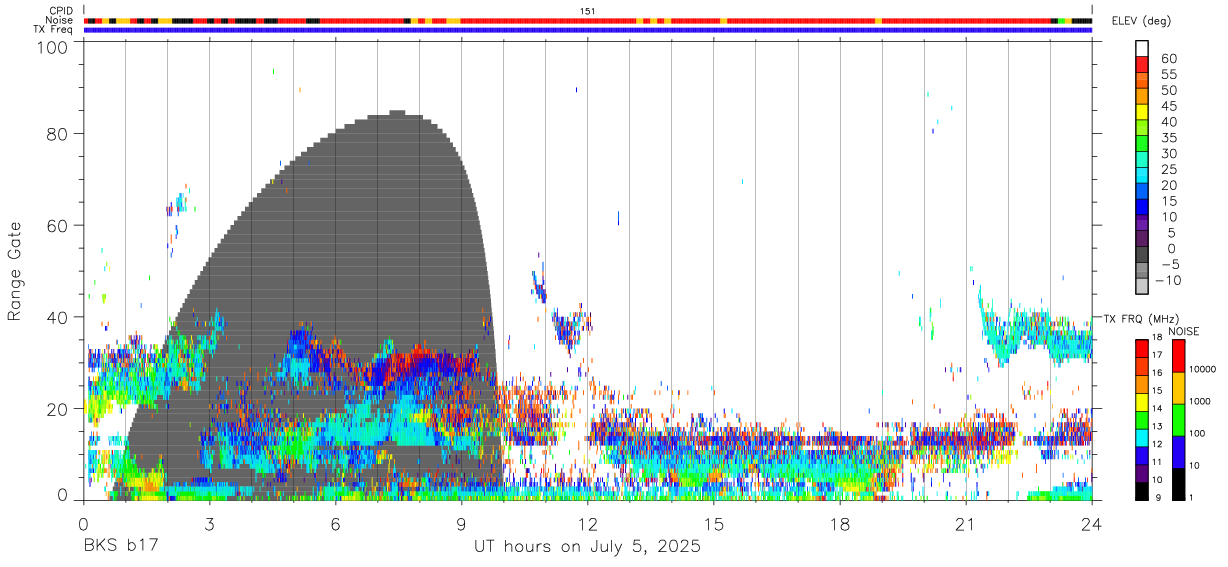Click the '40' range gate tick label

coord(59,317)
